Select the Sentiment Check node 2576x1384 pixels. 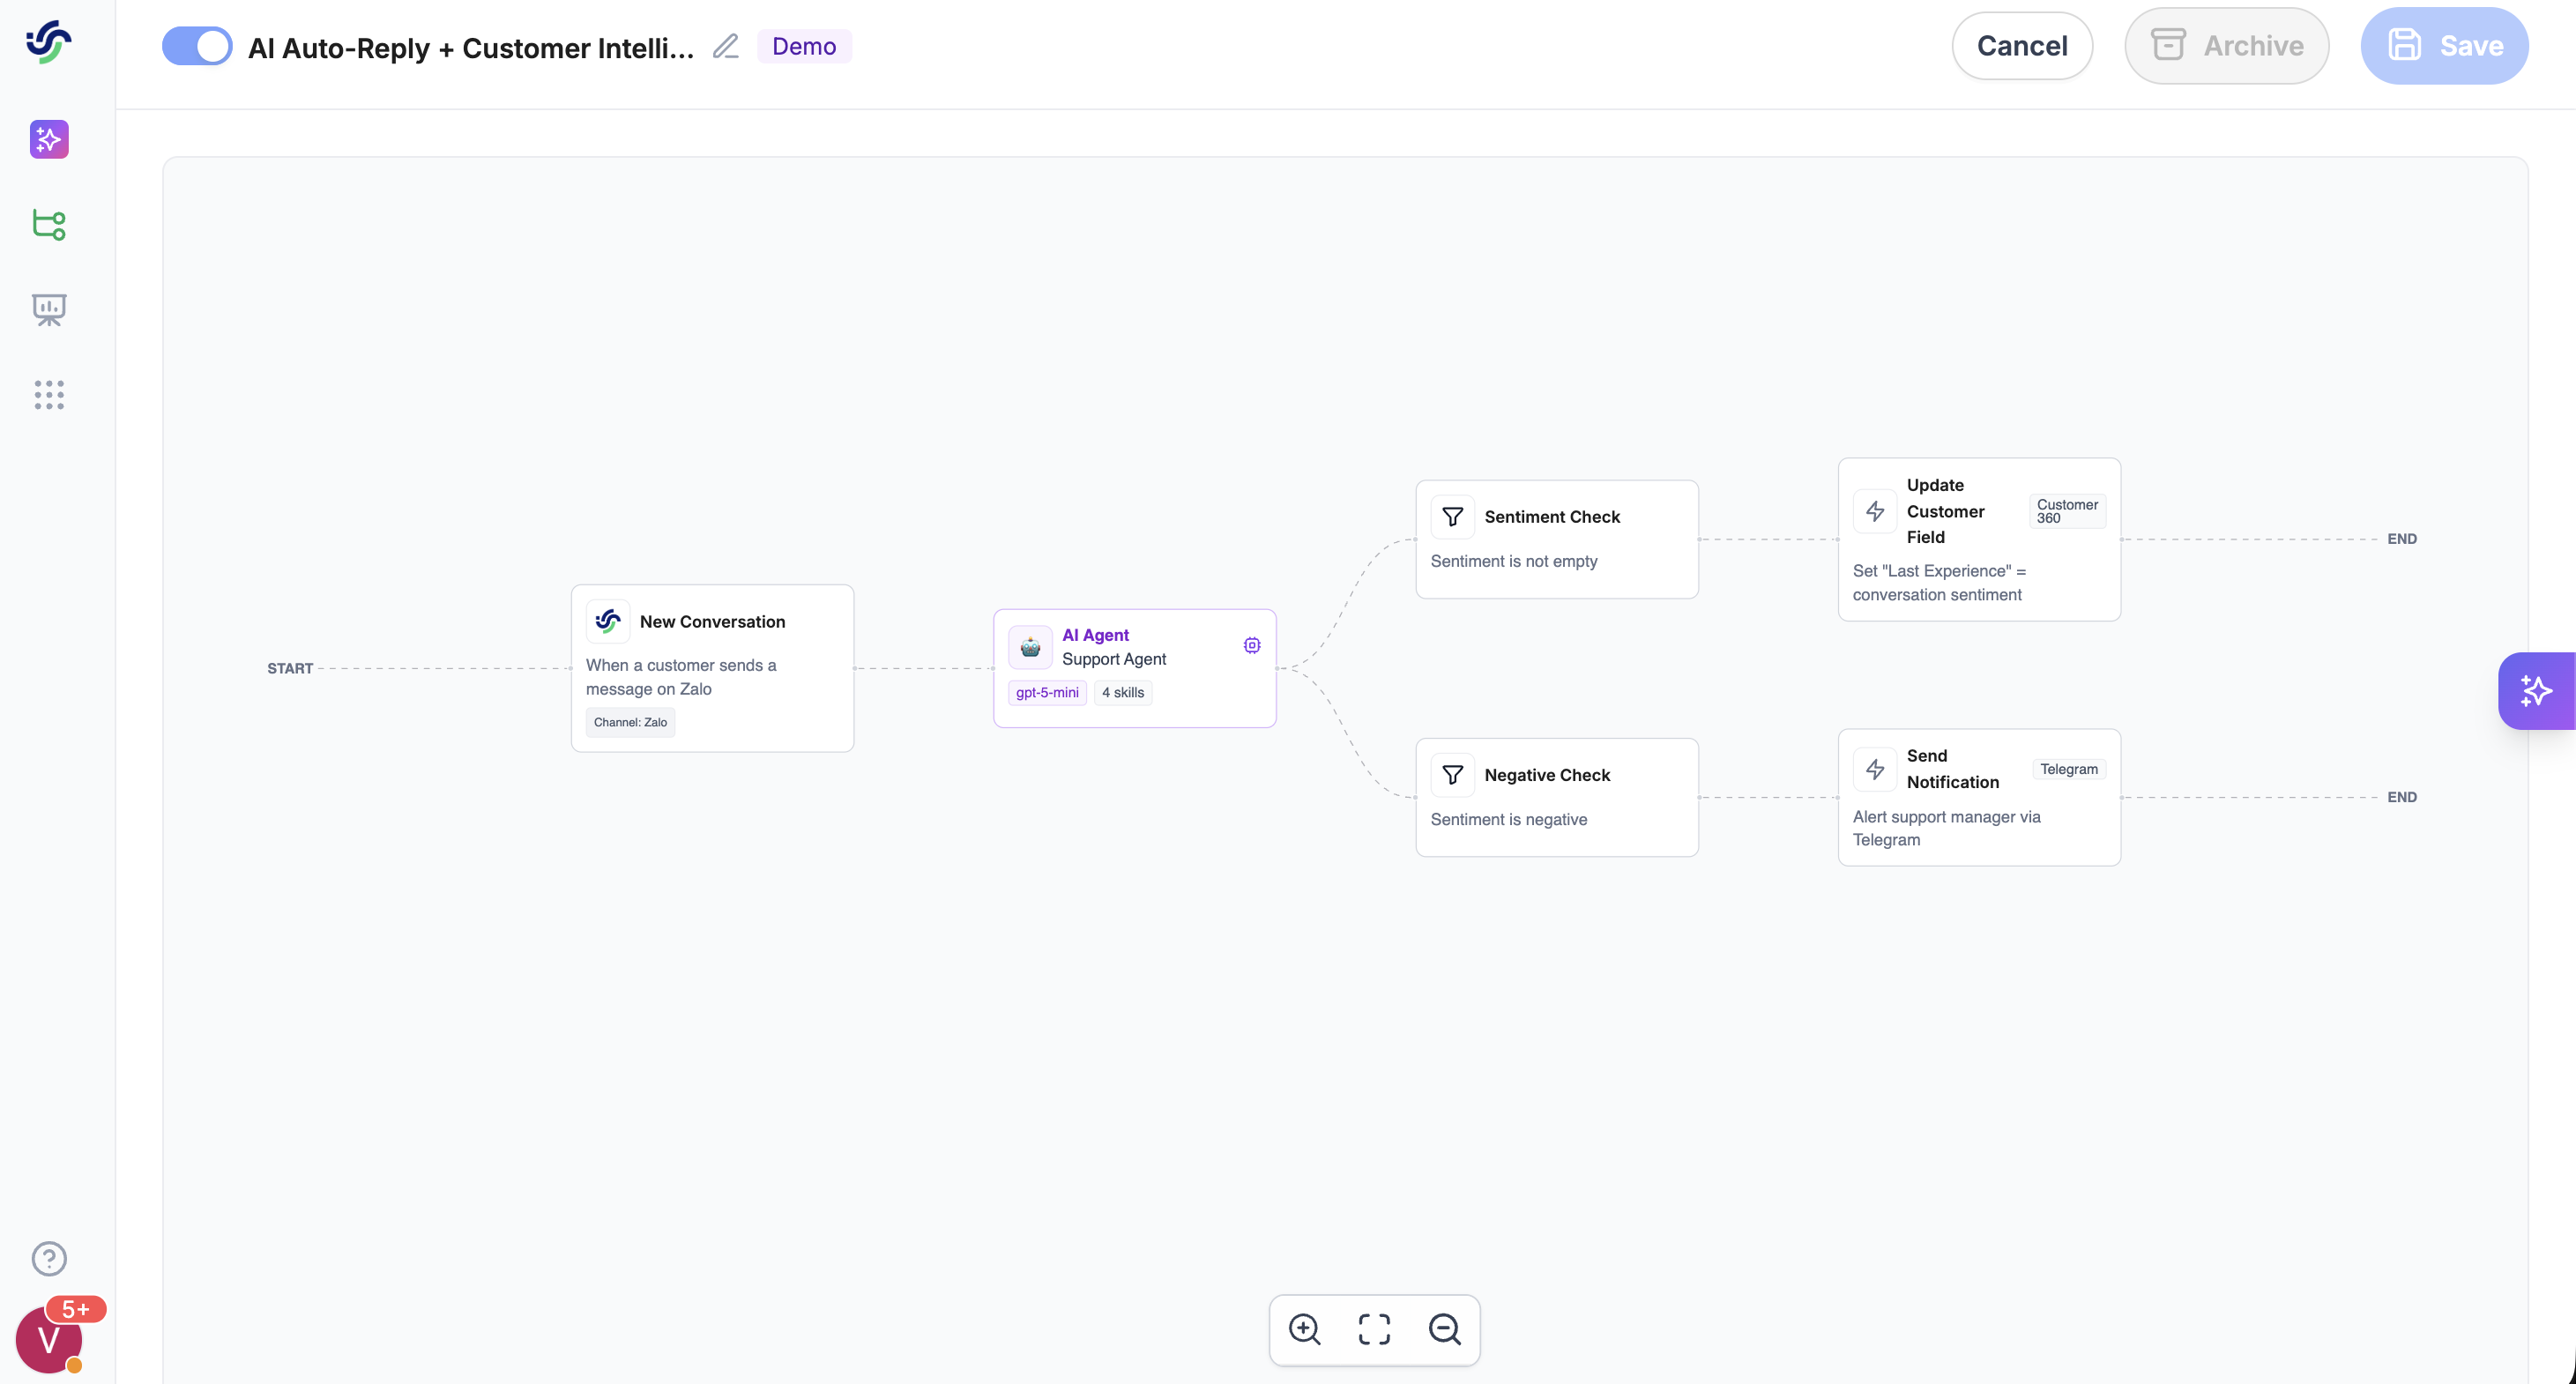(1557, 539)
